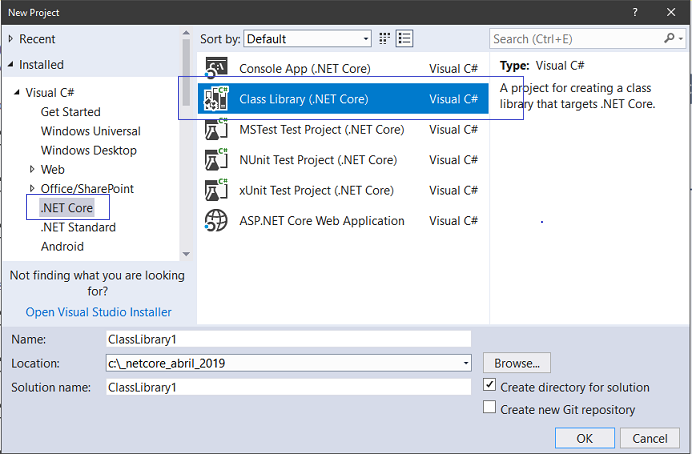Select the .NET Standard category

pos(78,227)
